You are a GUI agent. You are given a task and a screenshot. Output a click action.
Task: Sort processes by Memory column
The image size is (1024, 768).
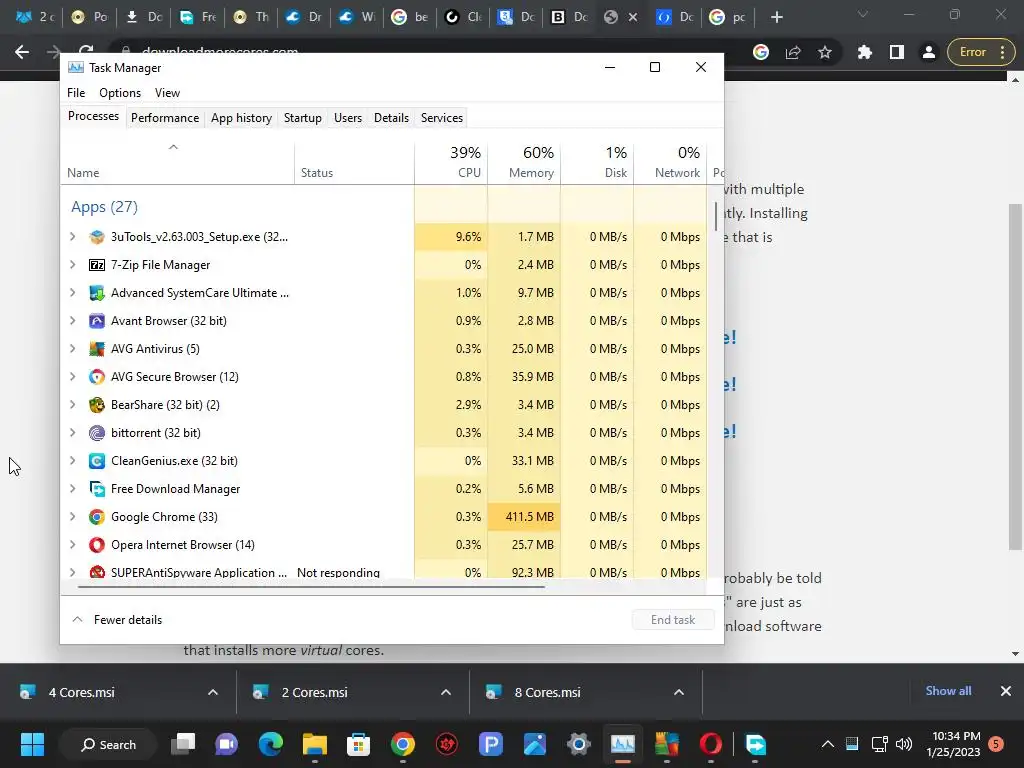pos(524,162)
